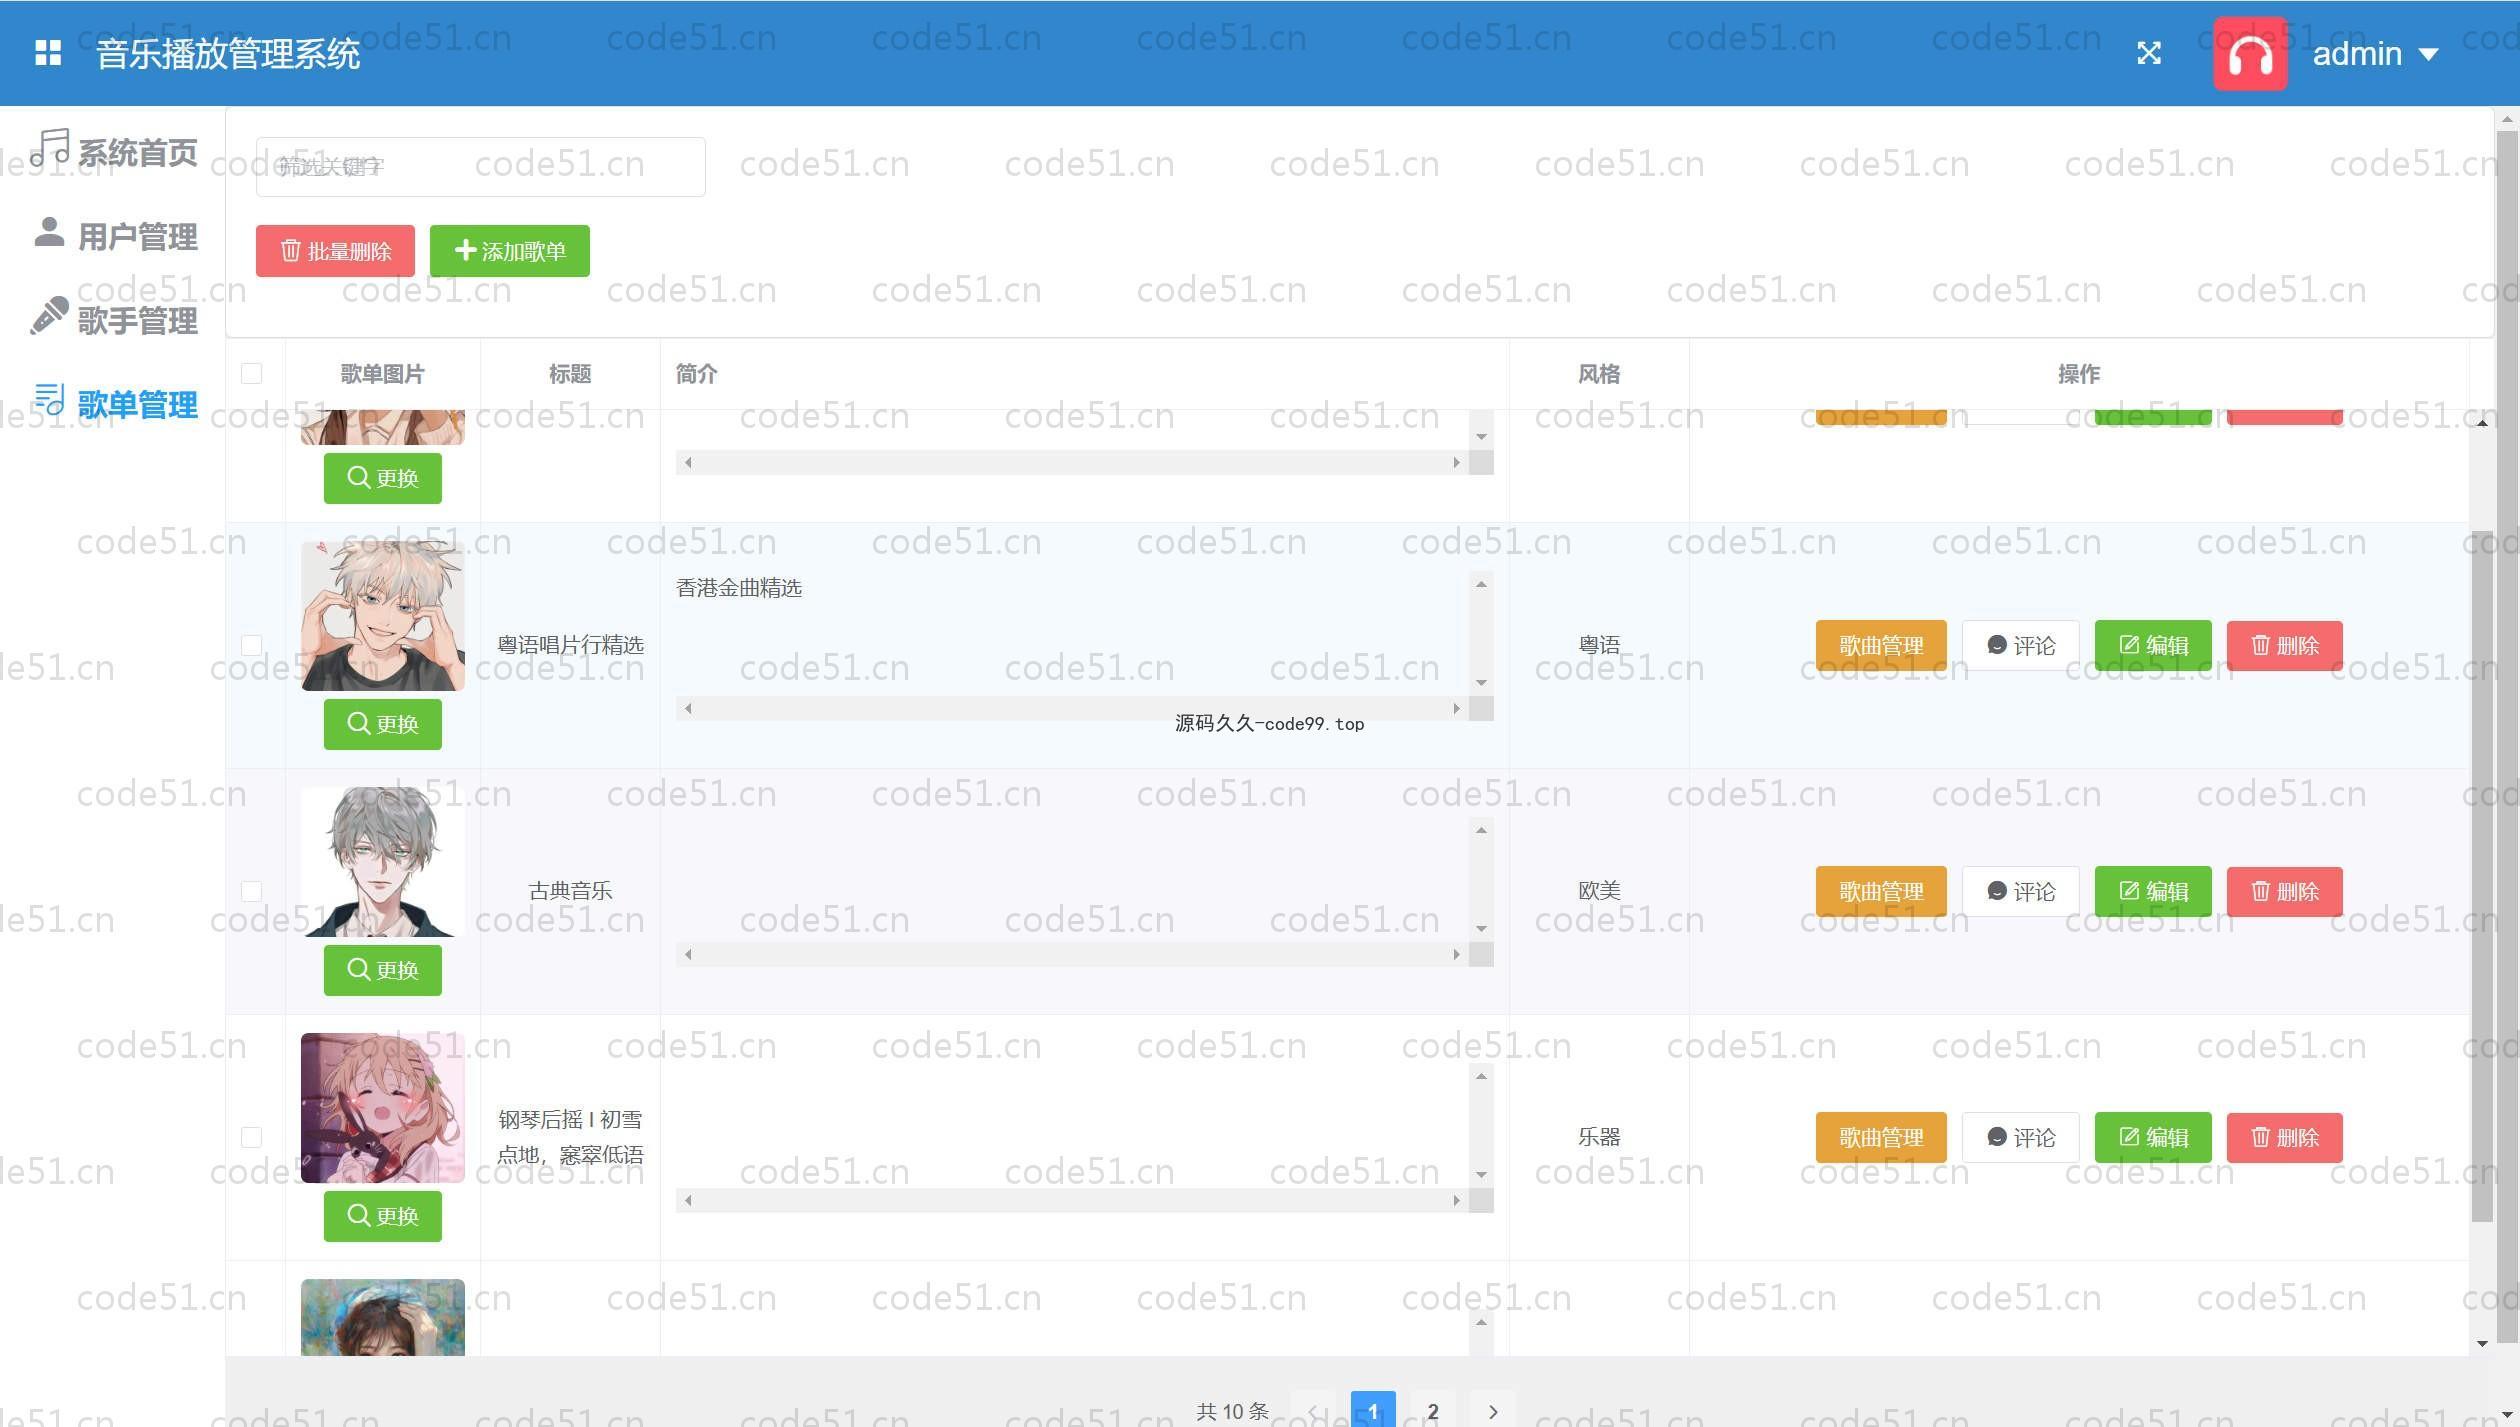Go to 系统首页 in the sidebar
The width and height of the screenshot is (2520, 1427).
click(x=114, y=151)
